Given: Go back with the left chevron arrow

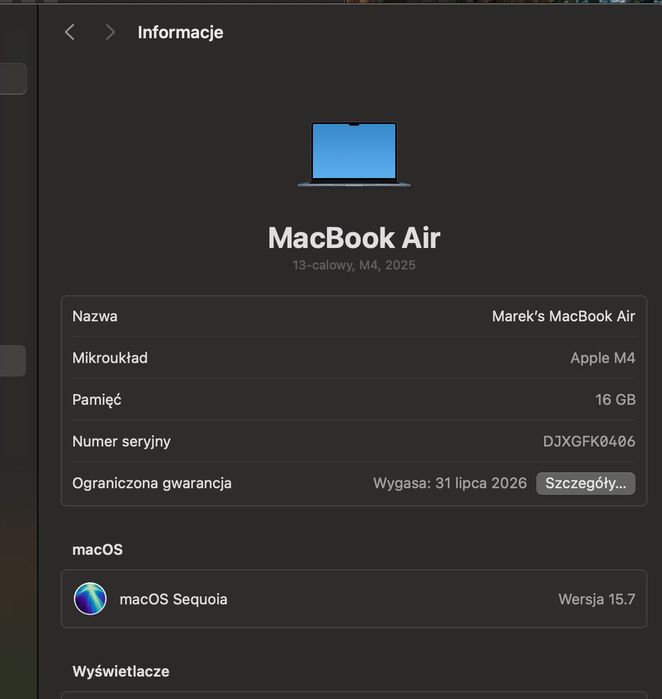Looking at the screenshot, I should [x=70, y=32].
